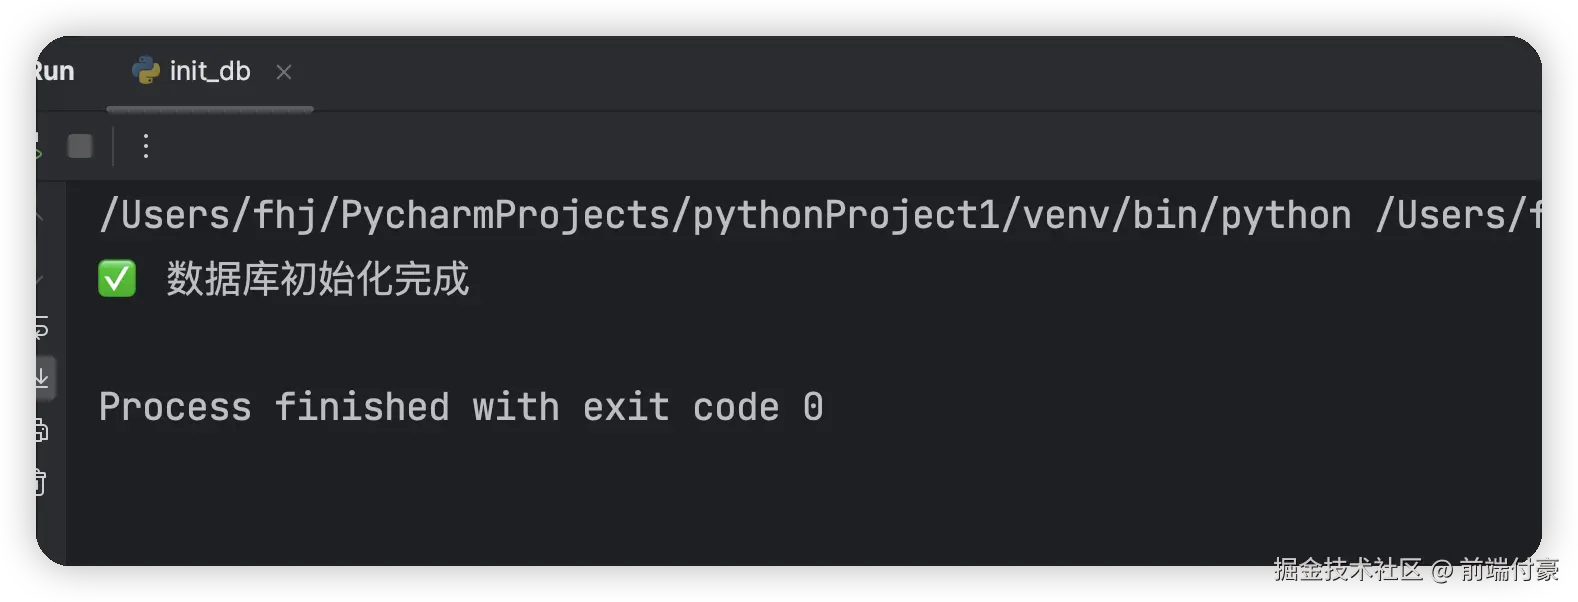Toggle the Scroll to End option
Image resolution: width=1578 pixels, height=602 pixels.
42,378
